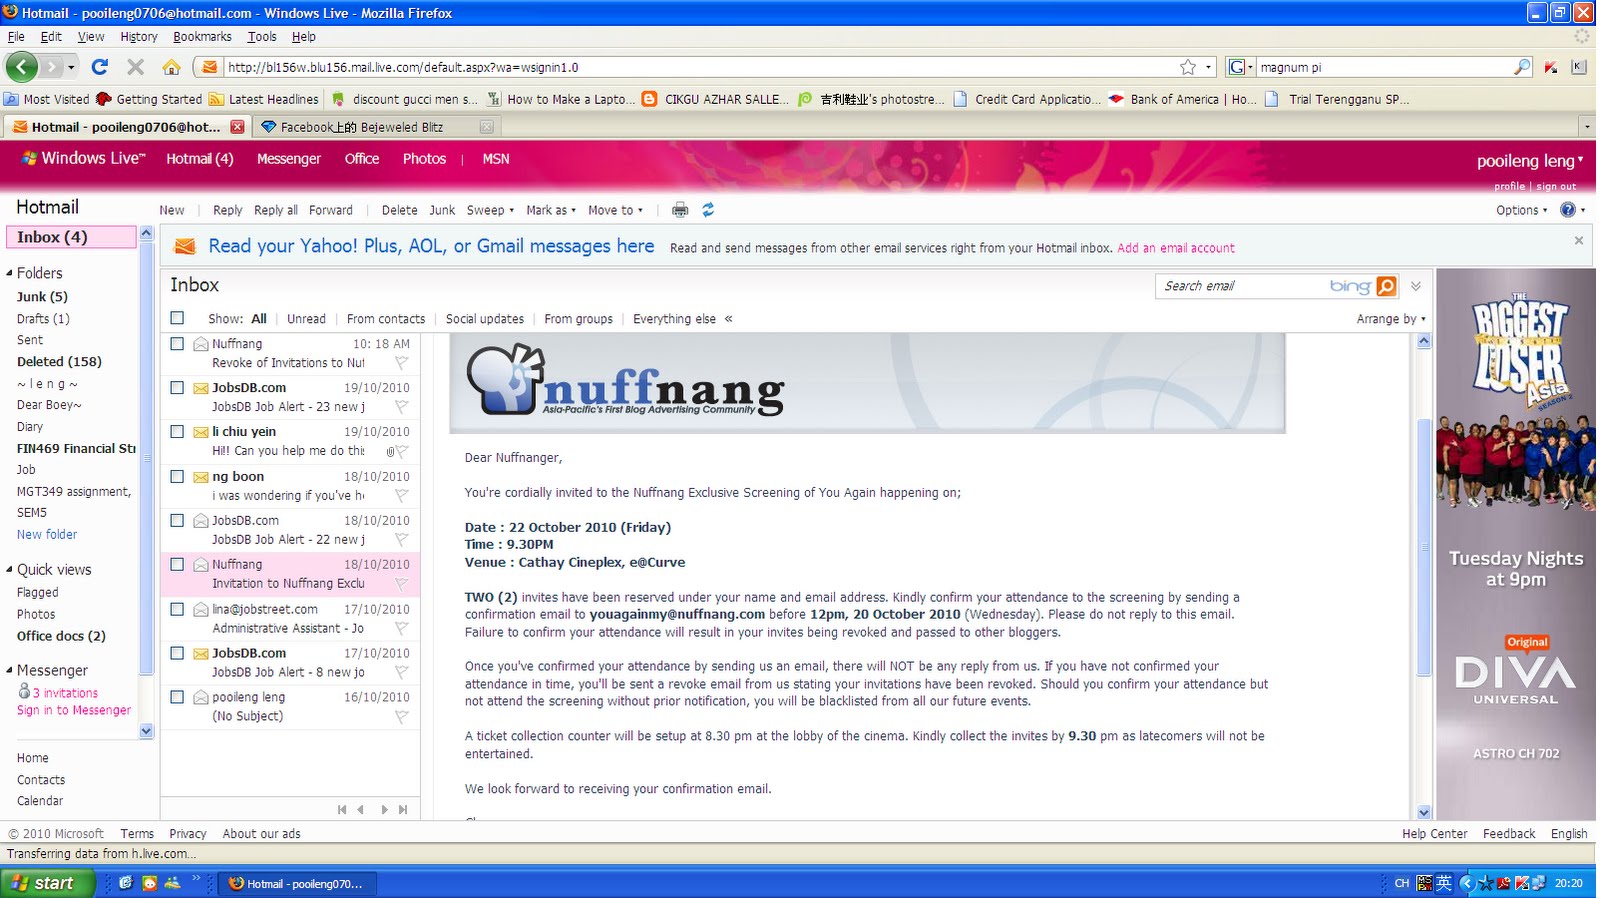This screenshot has width=1600, height=898.
Task: Click the sign out link
Action: tap(1556, 186)
